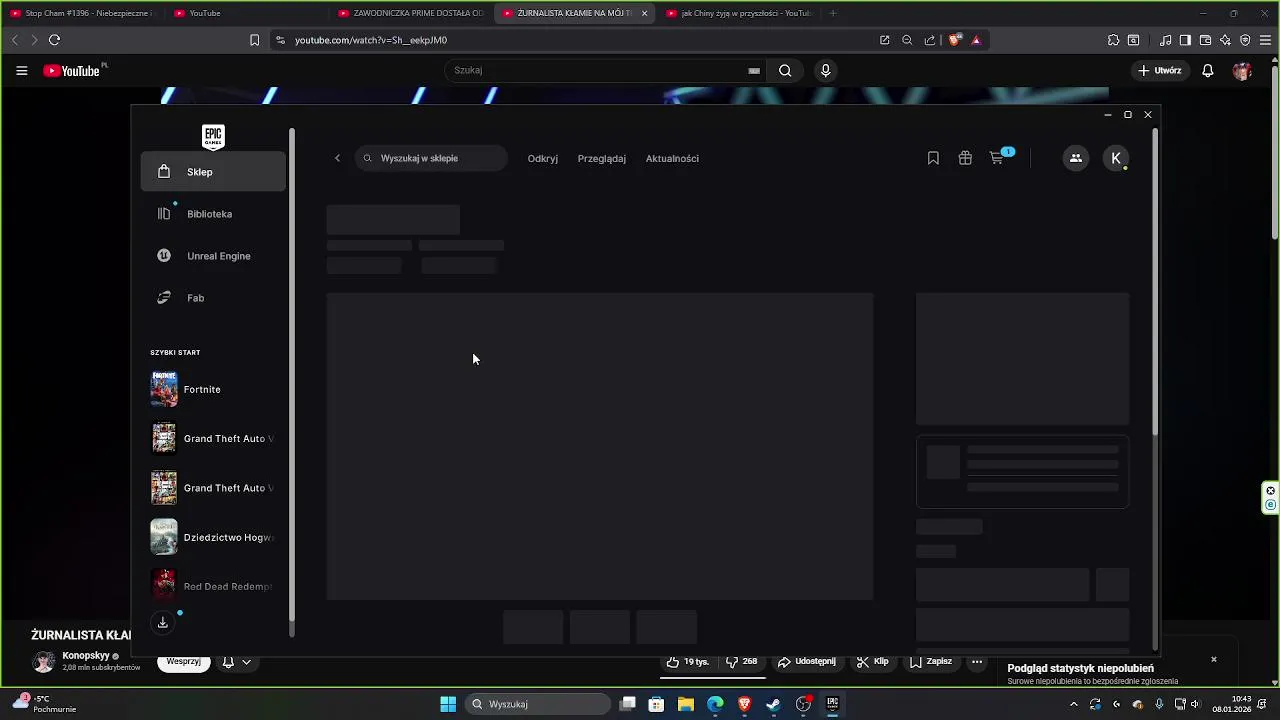The image size is (1280, 720).
Task: Open YouTube notifications bell
Action: coord(1208,71)
